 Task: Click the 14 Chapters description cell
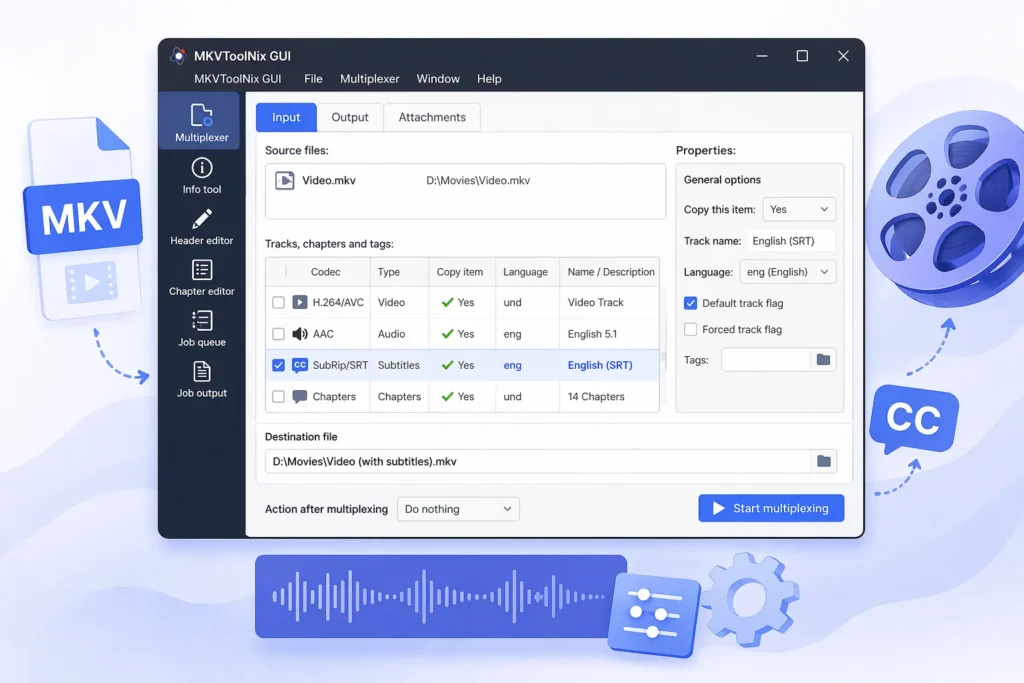click(596, 396)
